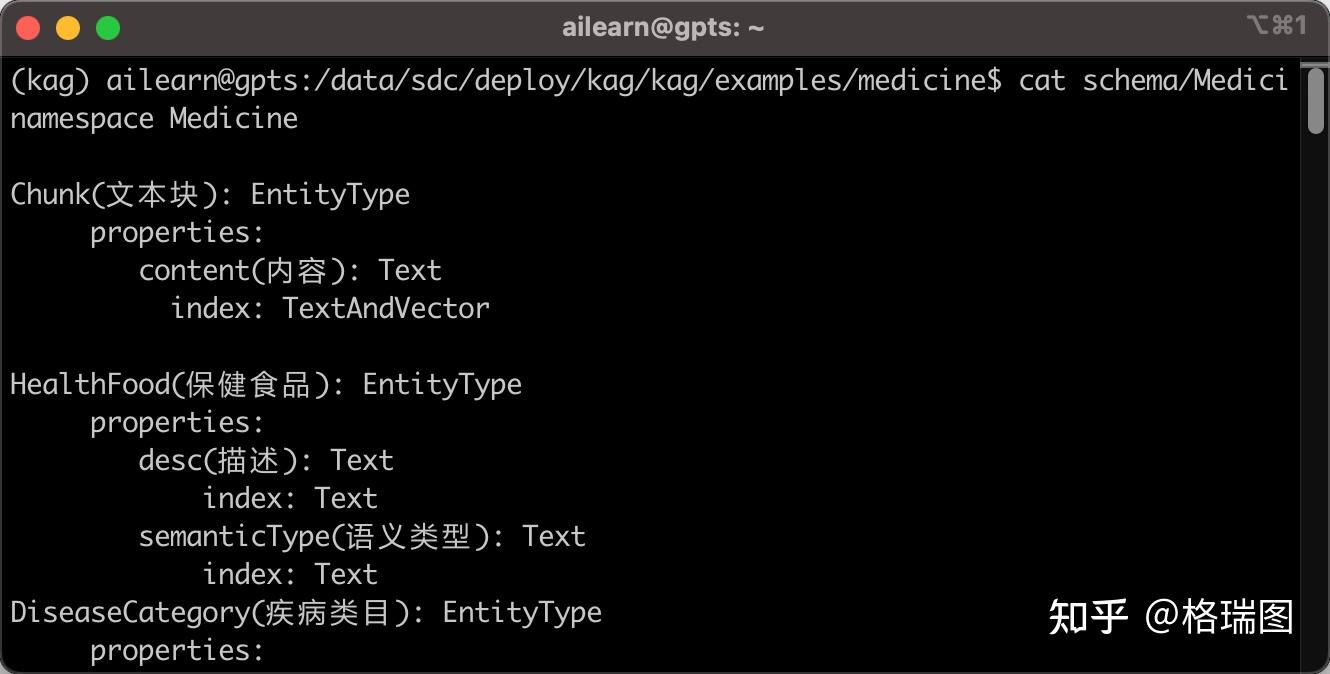
Task: Click the yellow minimize traffic light
Action: pyautogui.click(x=68, y=27)
